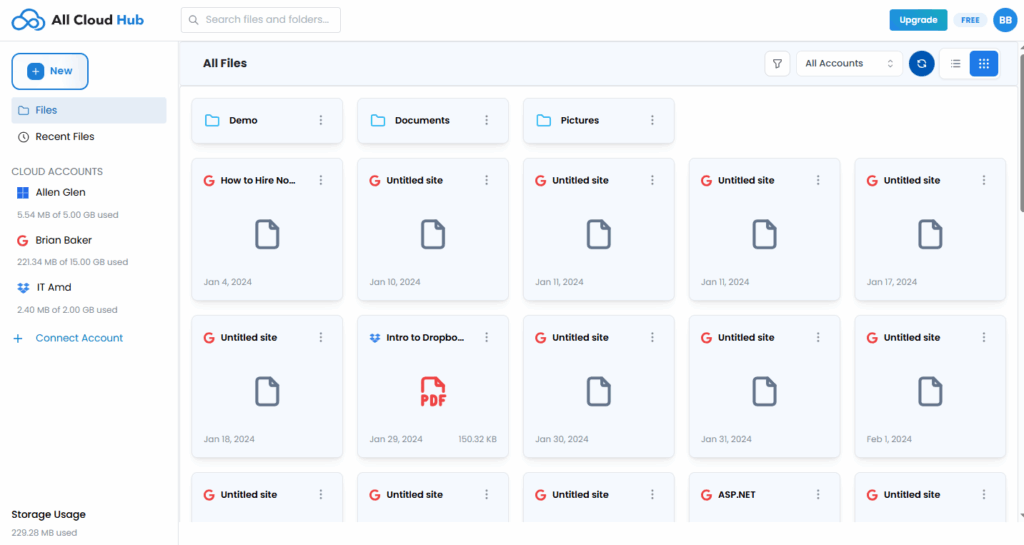Click the 150.32 KB size label
Image resolution: width=1024 pixels, height=545 pixels.
coord(477,439)
